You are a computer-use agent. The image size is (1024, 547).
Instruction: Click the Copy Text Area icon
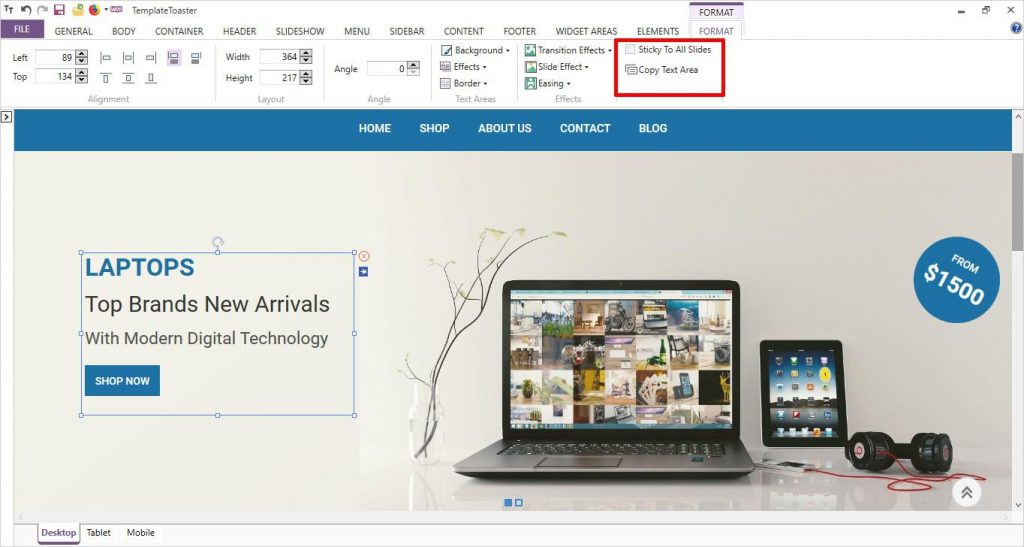pyautogui.click(x=631, y=70)
